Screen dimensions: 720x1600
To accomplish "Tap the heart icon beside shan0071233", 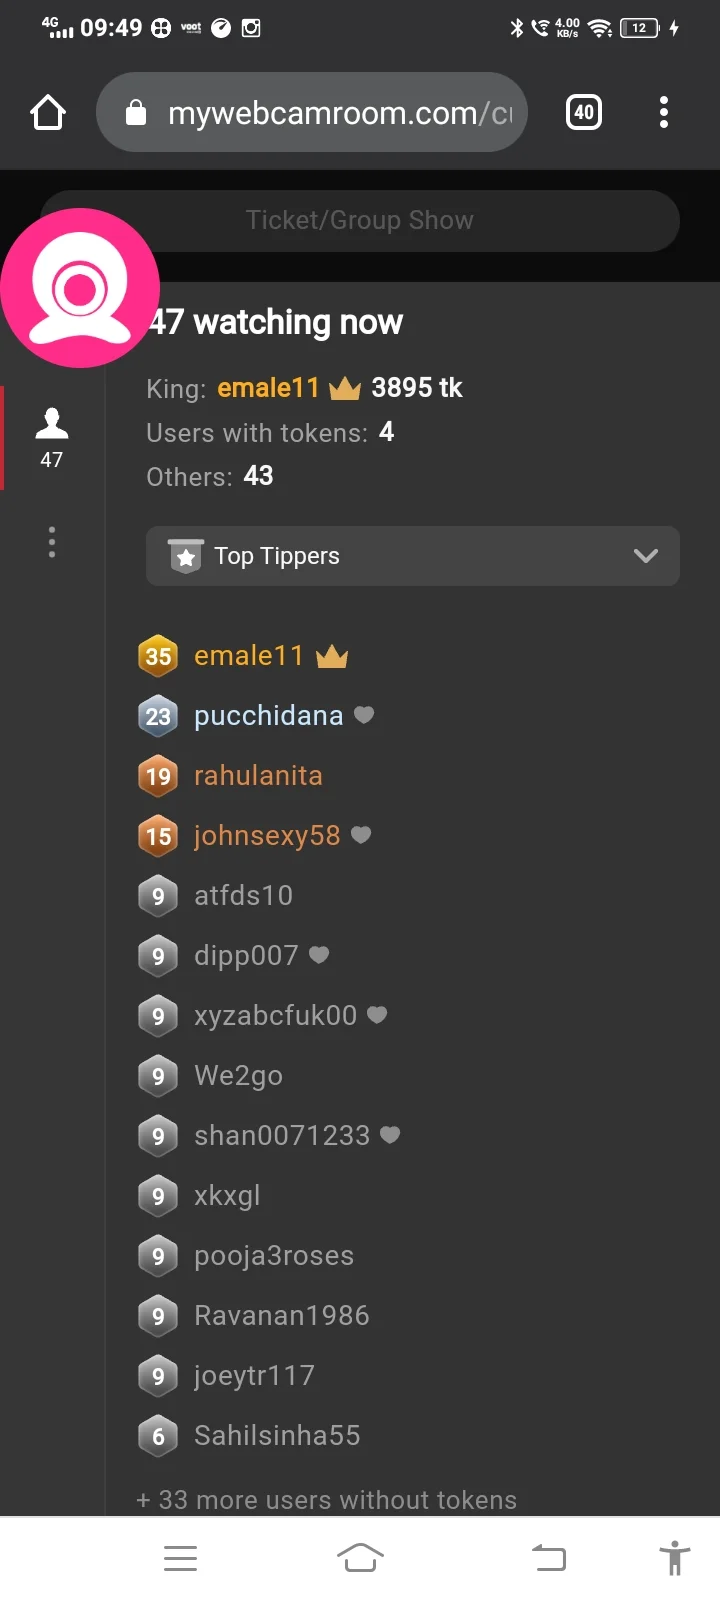I will (x=390, y=1135).
